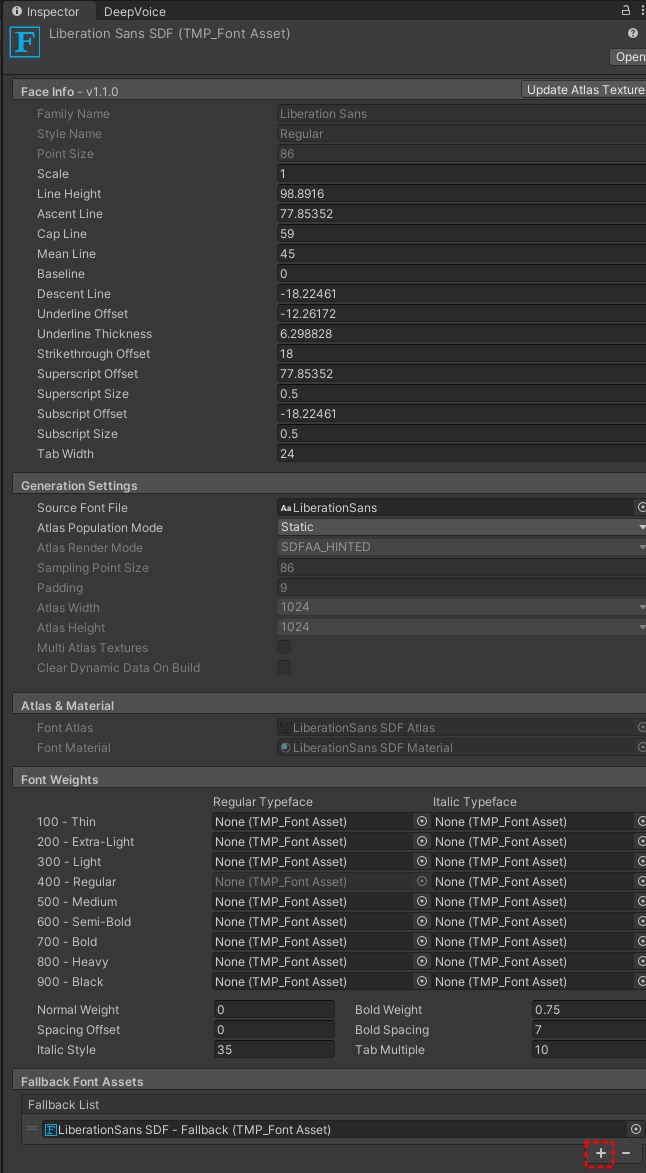The height and width of the screenshot is (1173, 646).
Task: Open the Atlas Render Mode dropdown
Action: pos(461,548)
